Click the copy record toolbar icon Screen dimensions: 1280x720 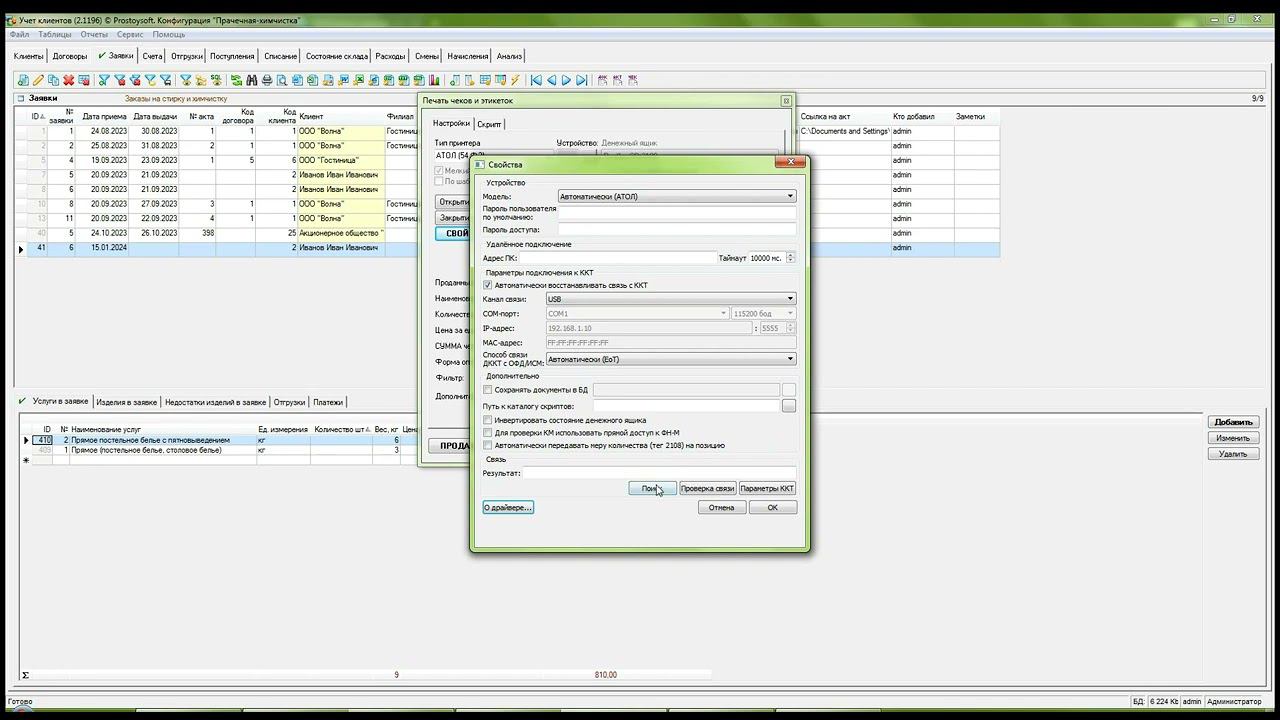point(53,80)
